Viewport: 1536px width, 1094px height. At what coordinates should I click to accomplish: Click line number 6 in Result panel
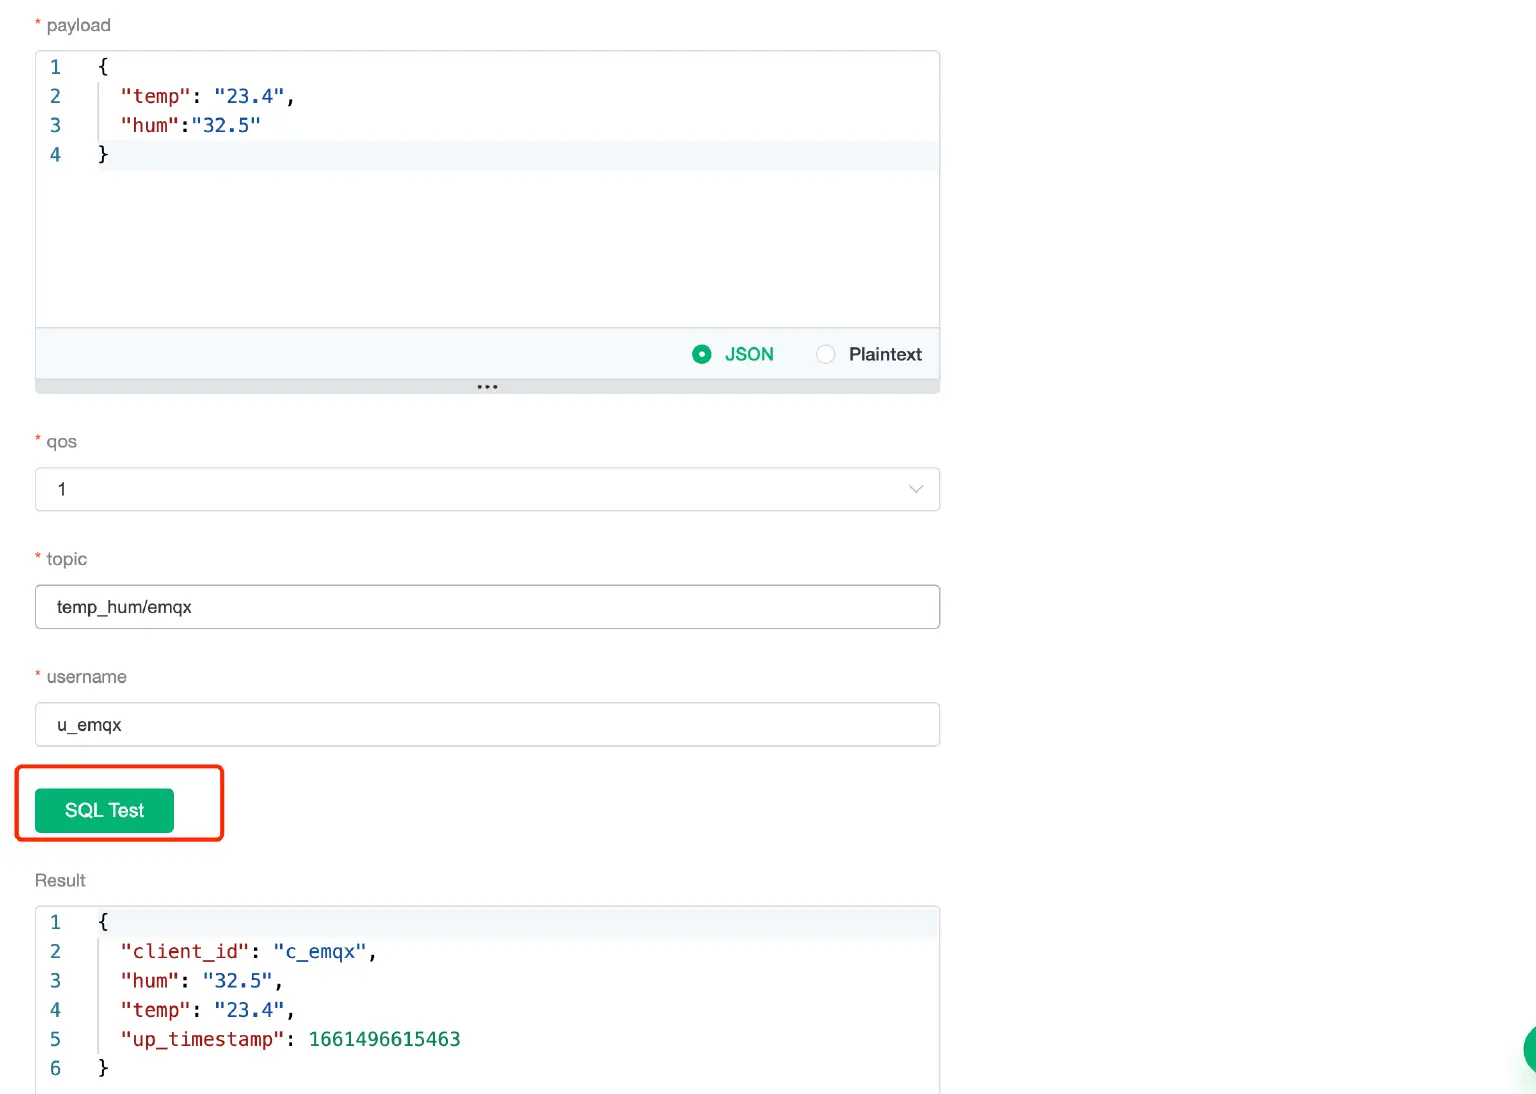point(55,1068)
